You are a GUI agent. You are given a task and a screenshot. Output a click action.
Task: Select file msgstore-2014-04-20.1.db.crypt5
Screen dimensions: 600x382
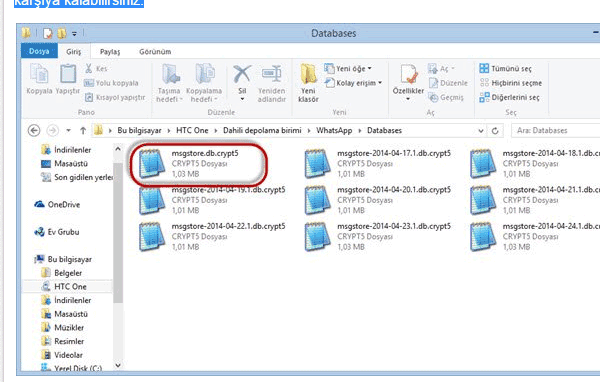(378, 200)
